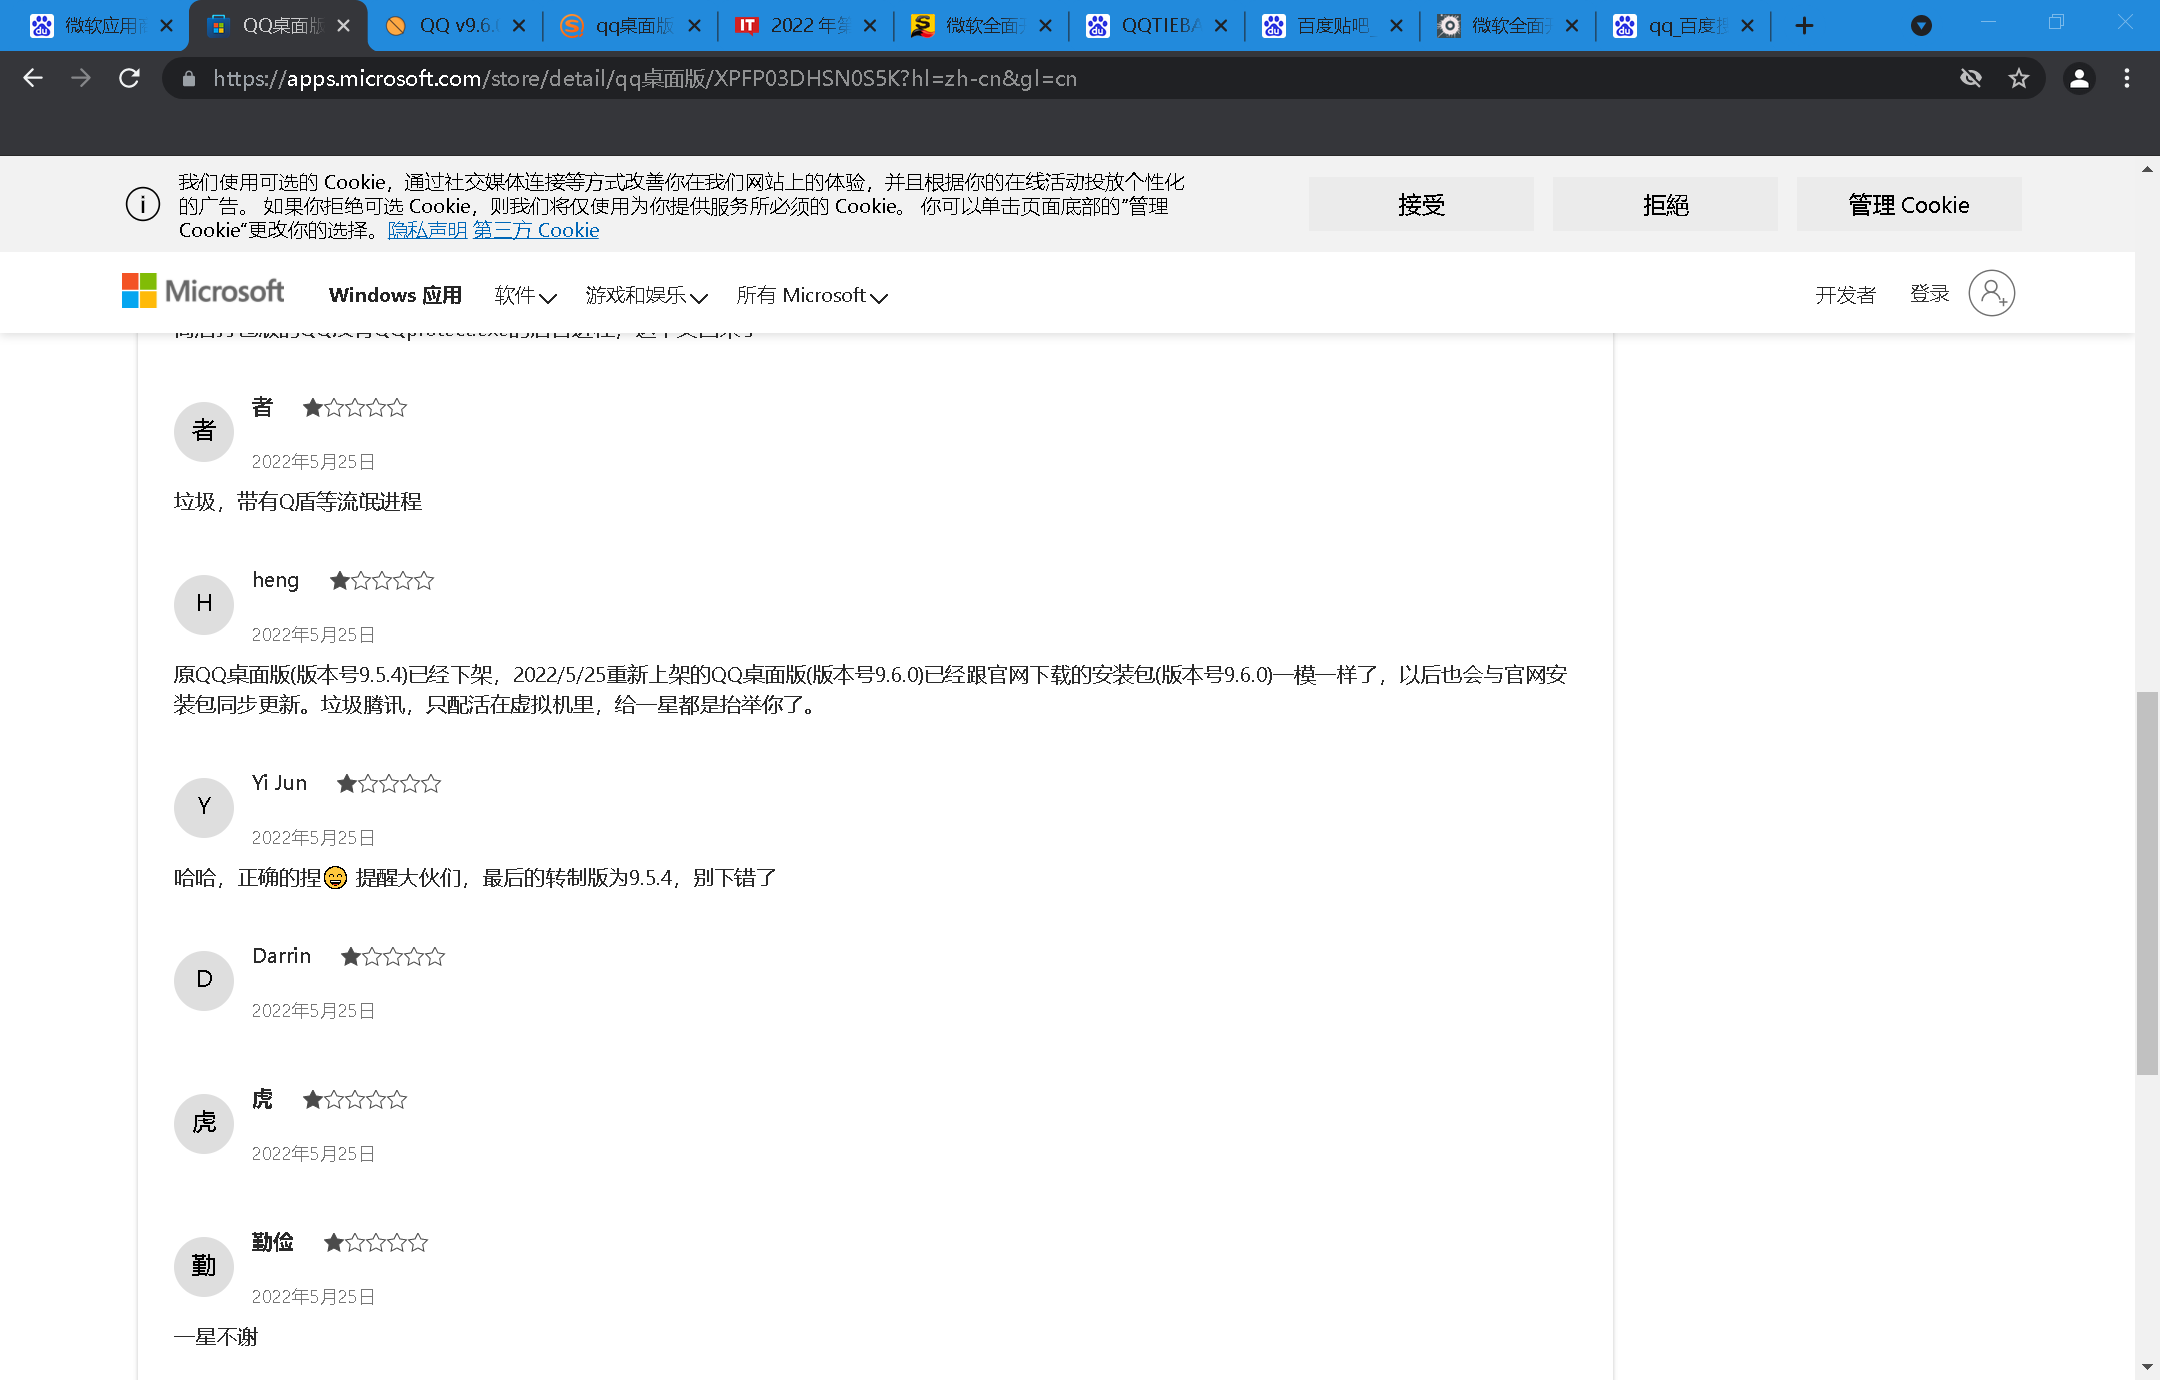The height and width of the screenshot is (1380, 2160).
Task: Expand the 软件 dropdown menu
Action: (x=525, y=295)
